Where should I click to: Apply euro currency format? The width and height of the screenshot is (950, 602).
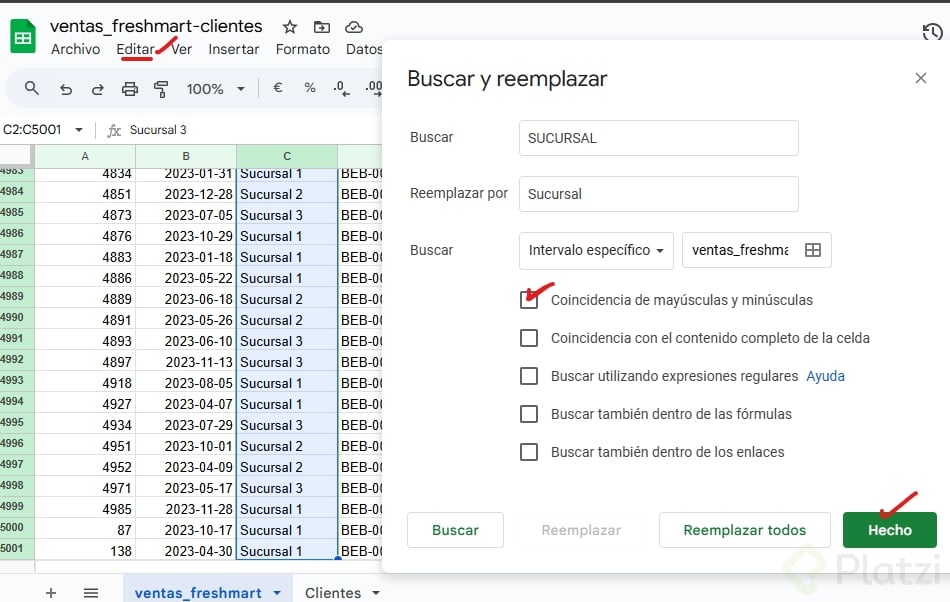click(x=277, y=88)
